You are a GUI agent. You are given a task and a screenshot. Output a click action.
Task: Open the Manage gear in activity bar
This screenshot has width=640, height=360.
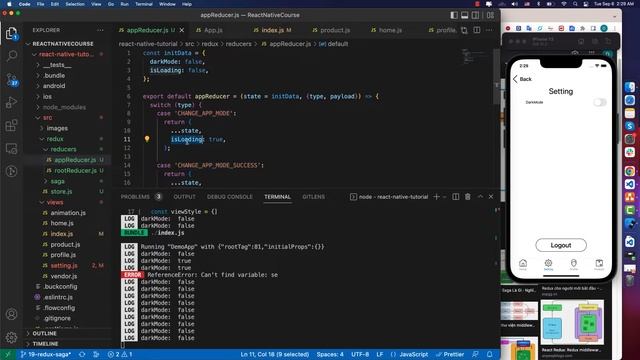pos(11,337)
